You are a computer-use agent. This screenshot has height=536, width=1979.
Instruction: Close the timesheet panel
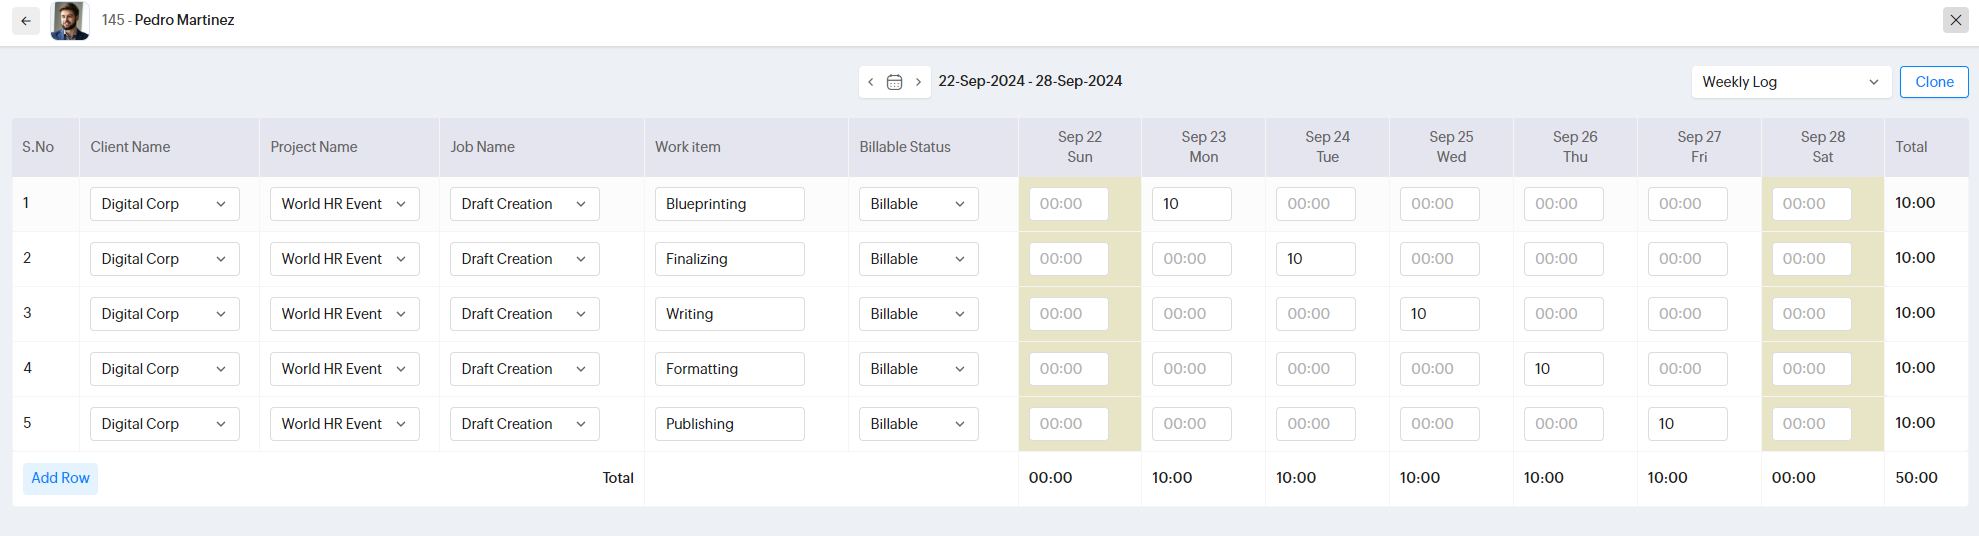click(x=1956, y=20)
